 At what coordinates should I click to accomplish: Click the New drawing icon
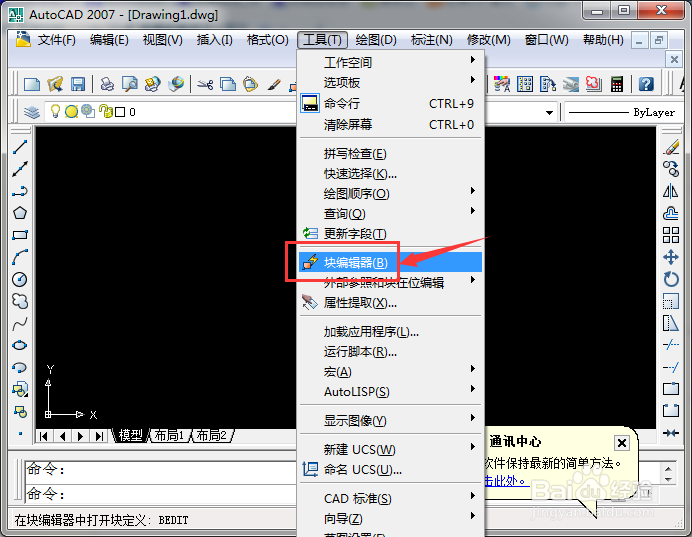[x=32, y=84]
